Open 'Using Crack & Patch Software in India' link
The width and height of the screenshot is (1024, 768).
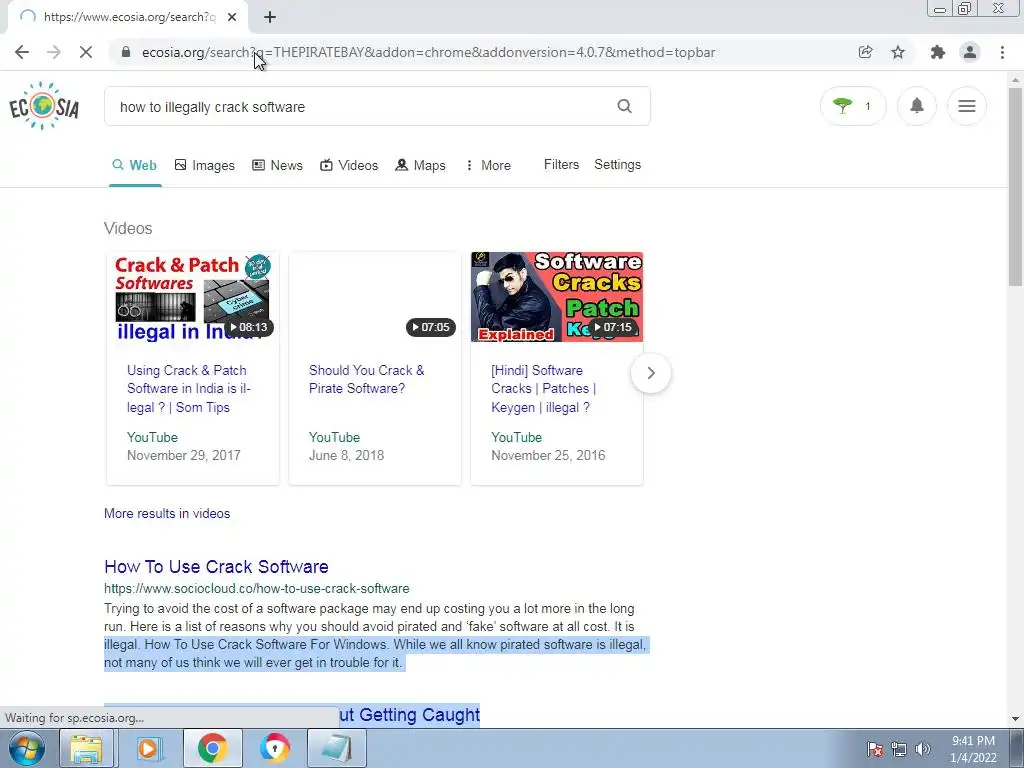coord(189,389)
